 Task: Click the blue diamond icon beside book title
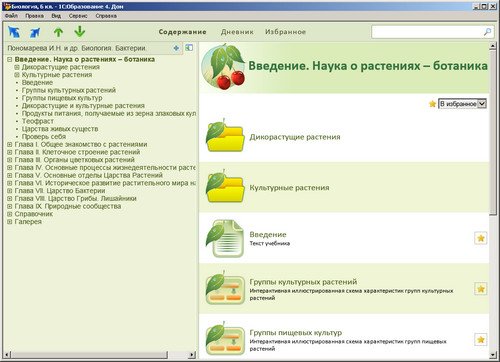coord(176,48)
